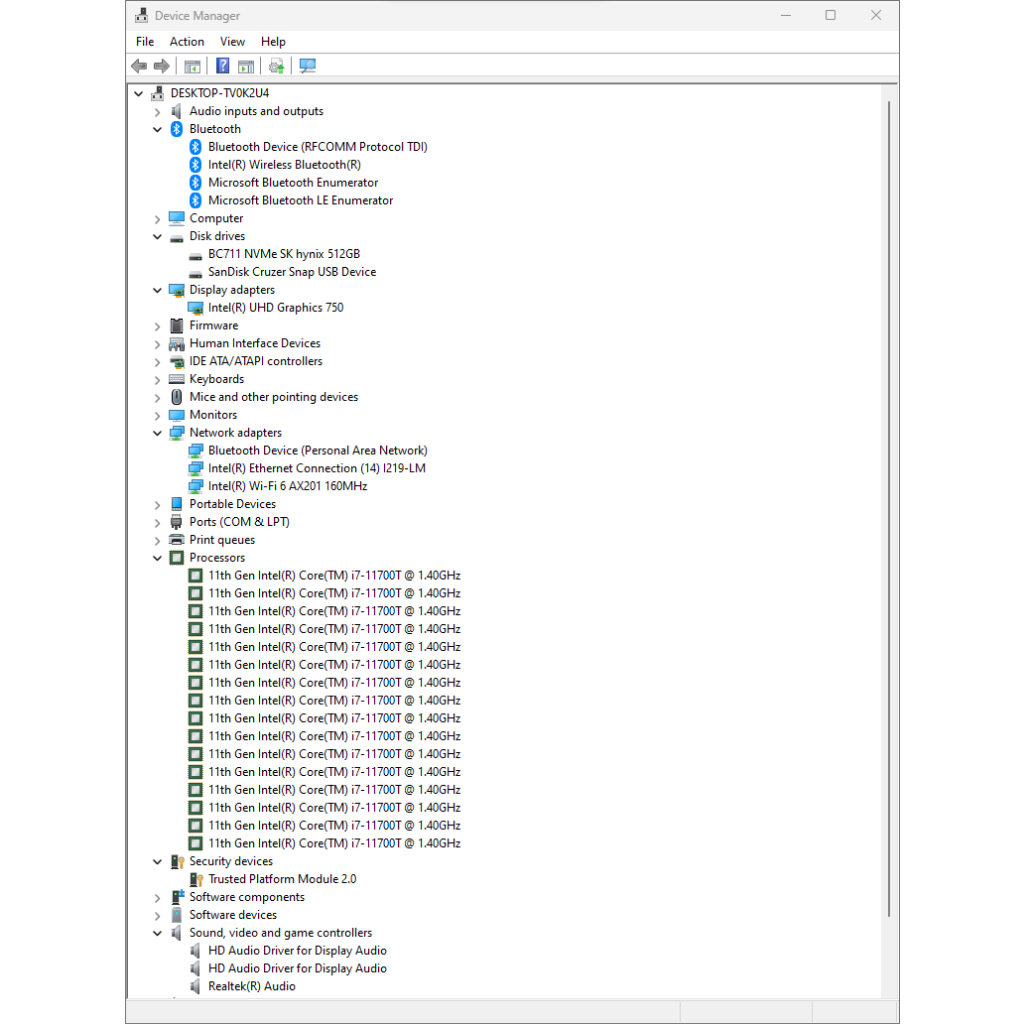Expand the Ports (COM & LPT) node
This screenshot has width=1024, height=1024.
coord(158,522)
